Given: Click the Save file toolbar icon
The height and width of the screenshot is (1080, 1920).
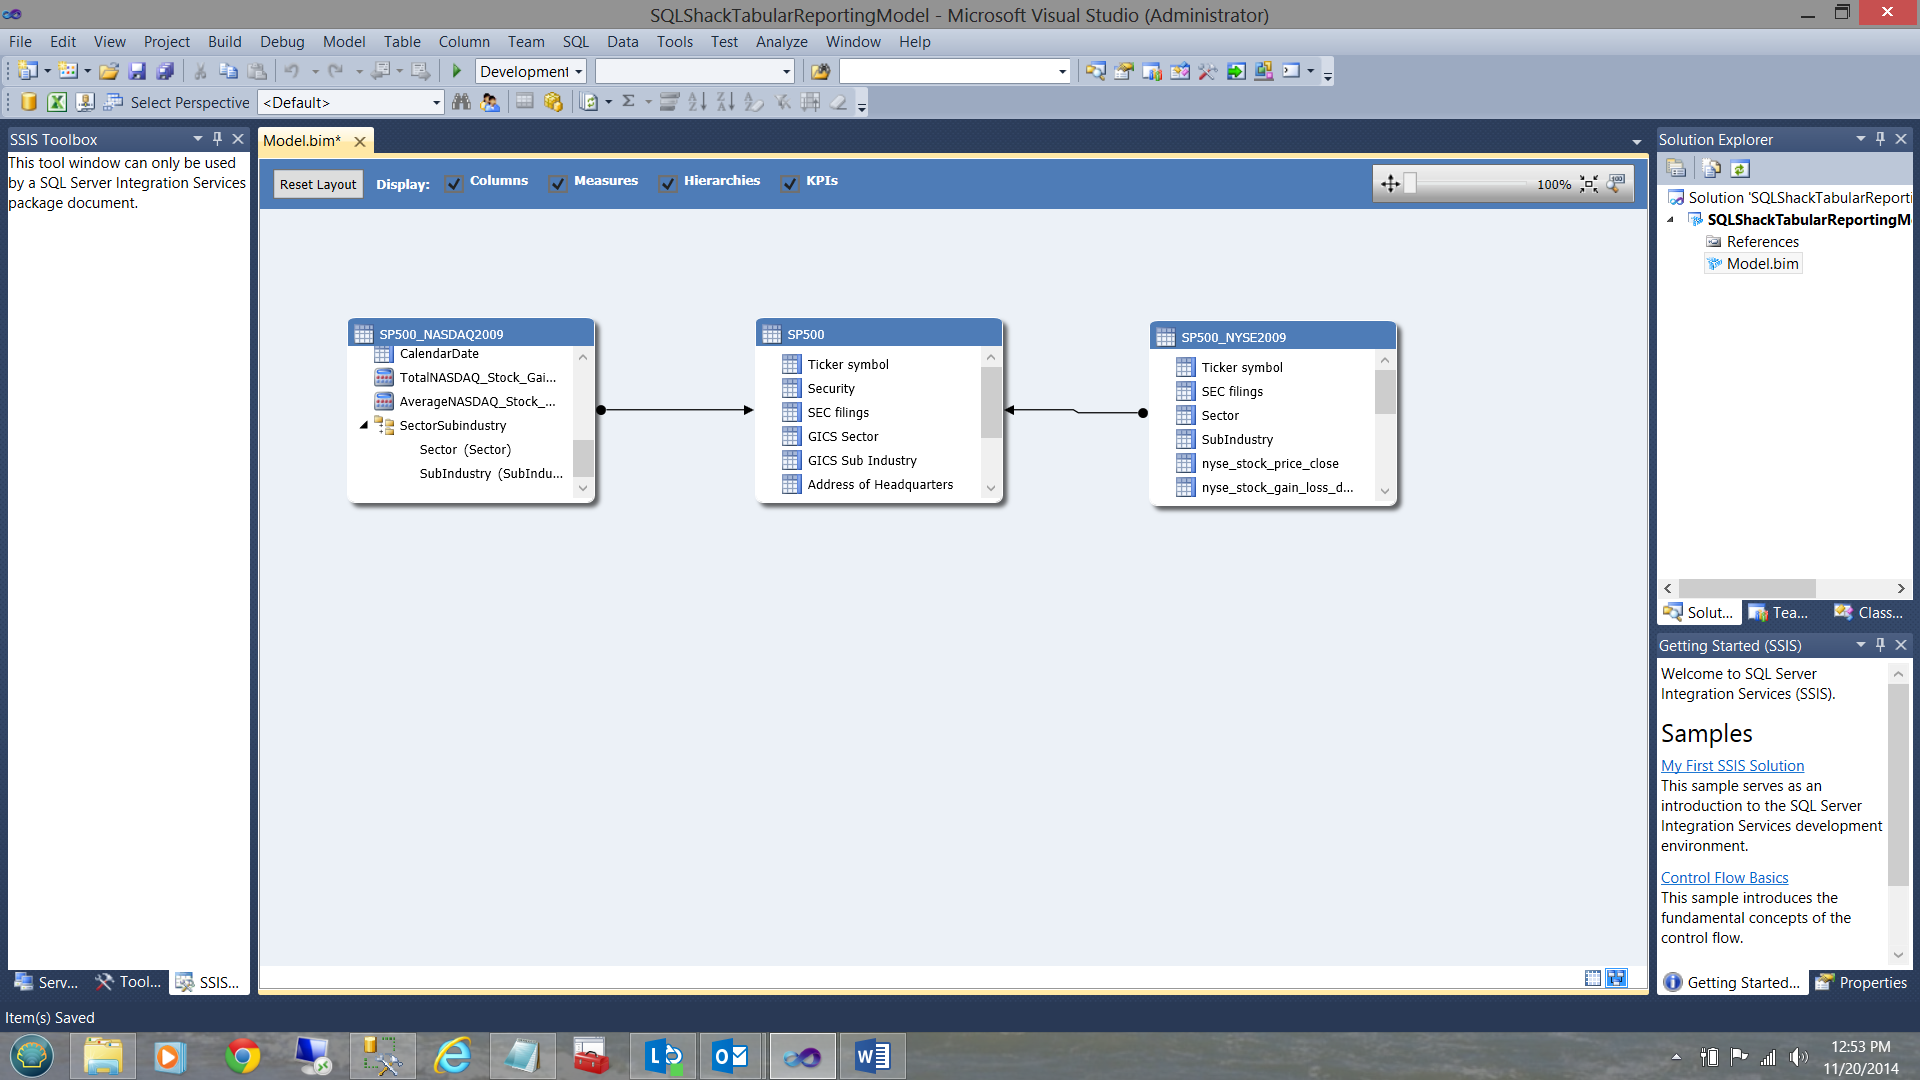Looking at the screenshot, I should 137,71.
